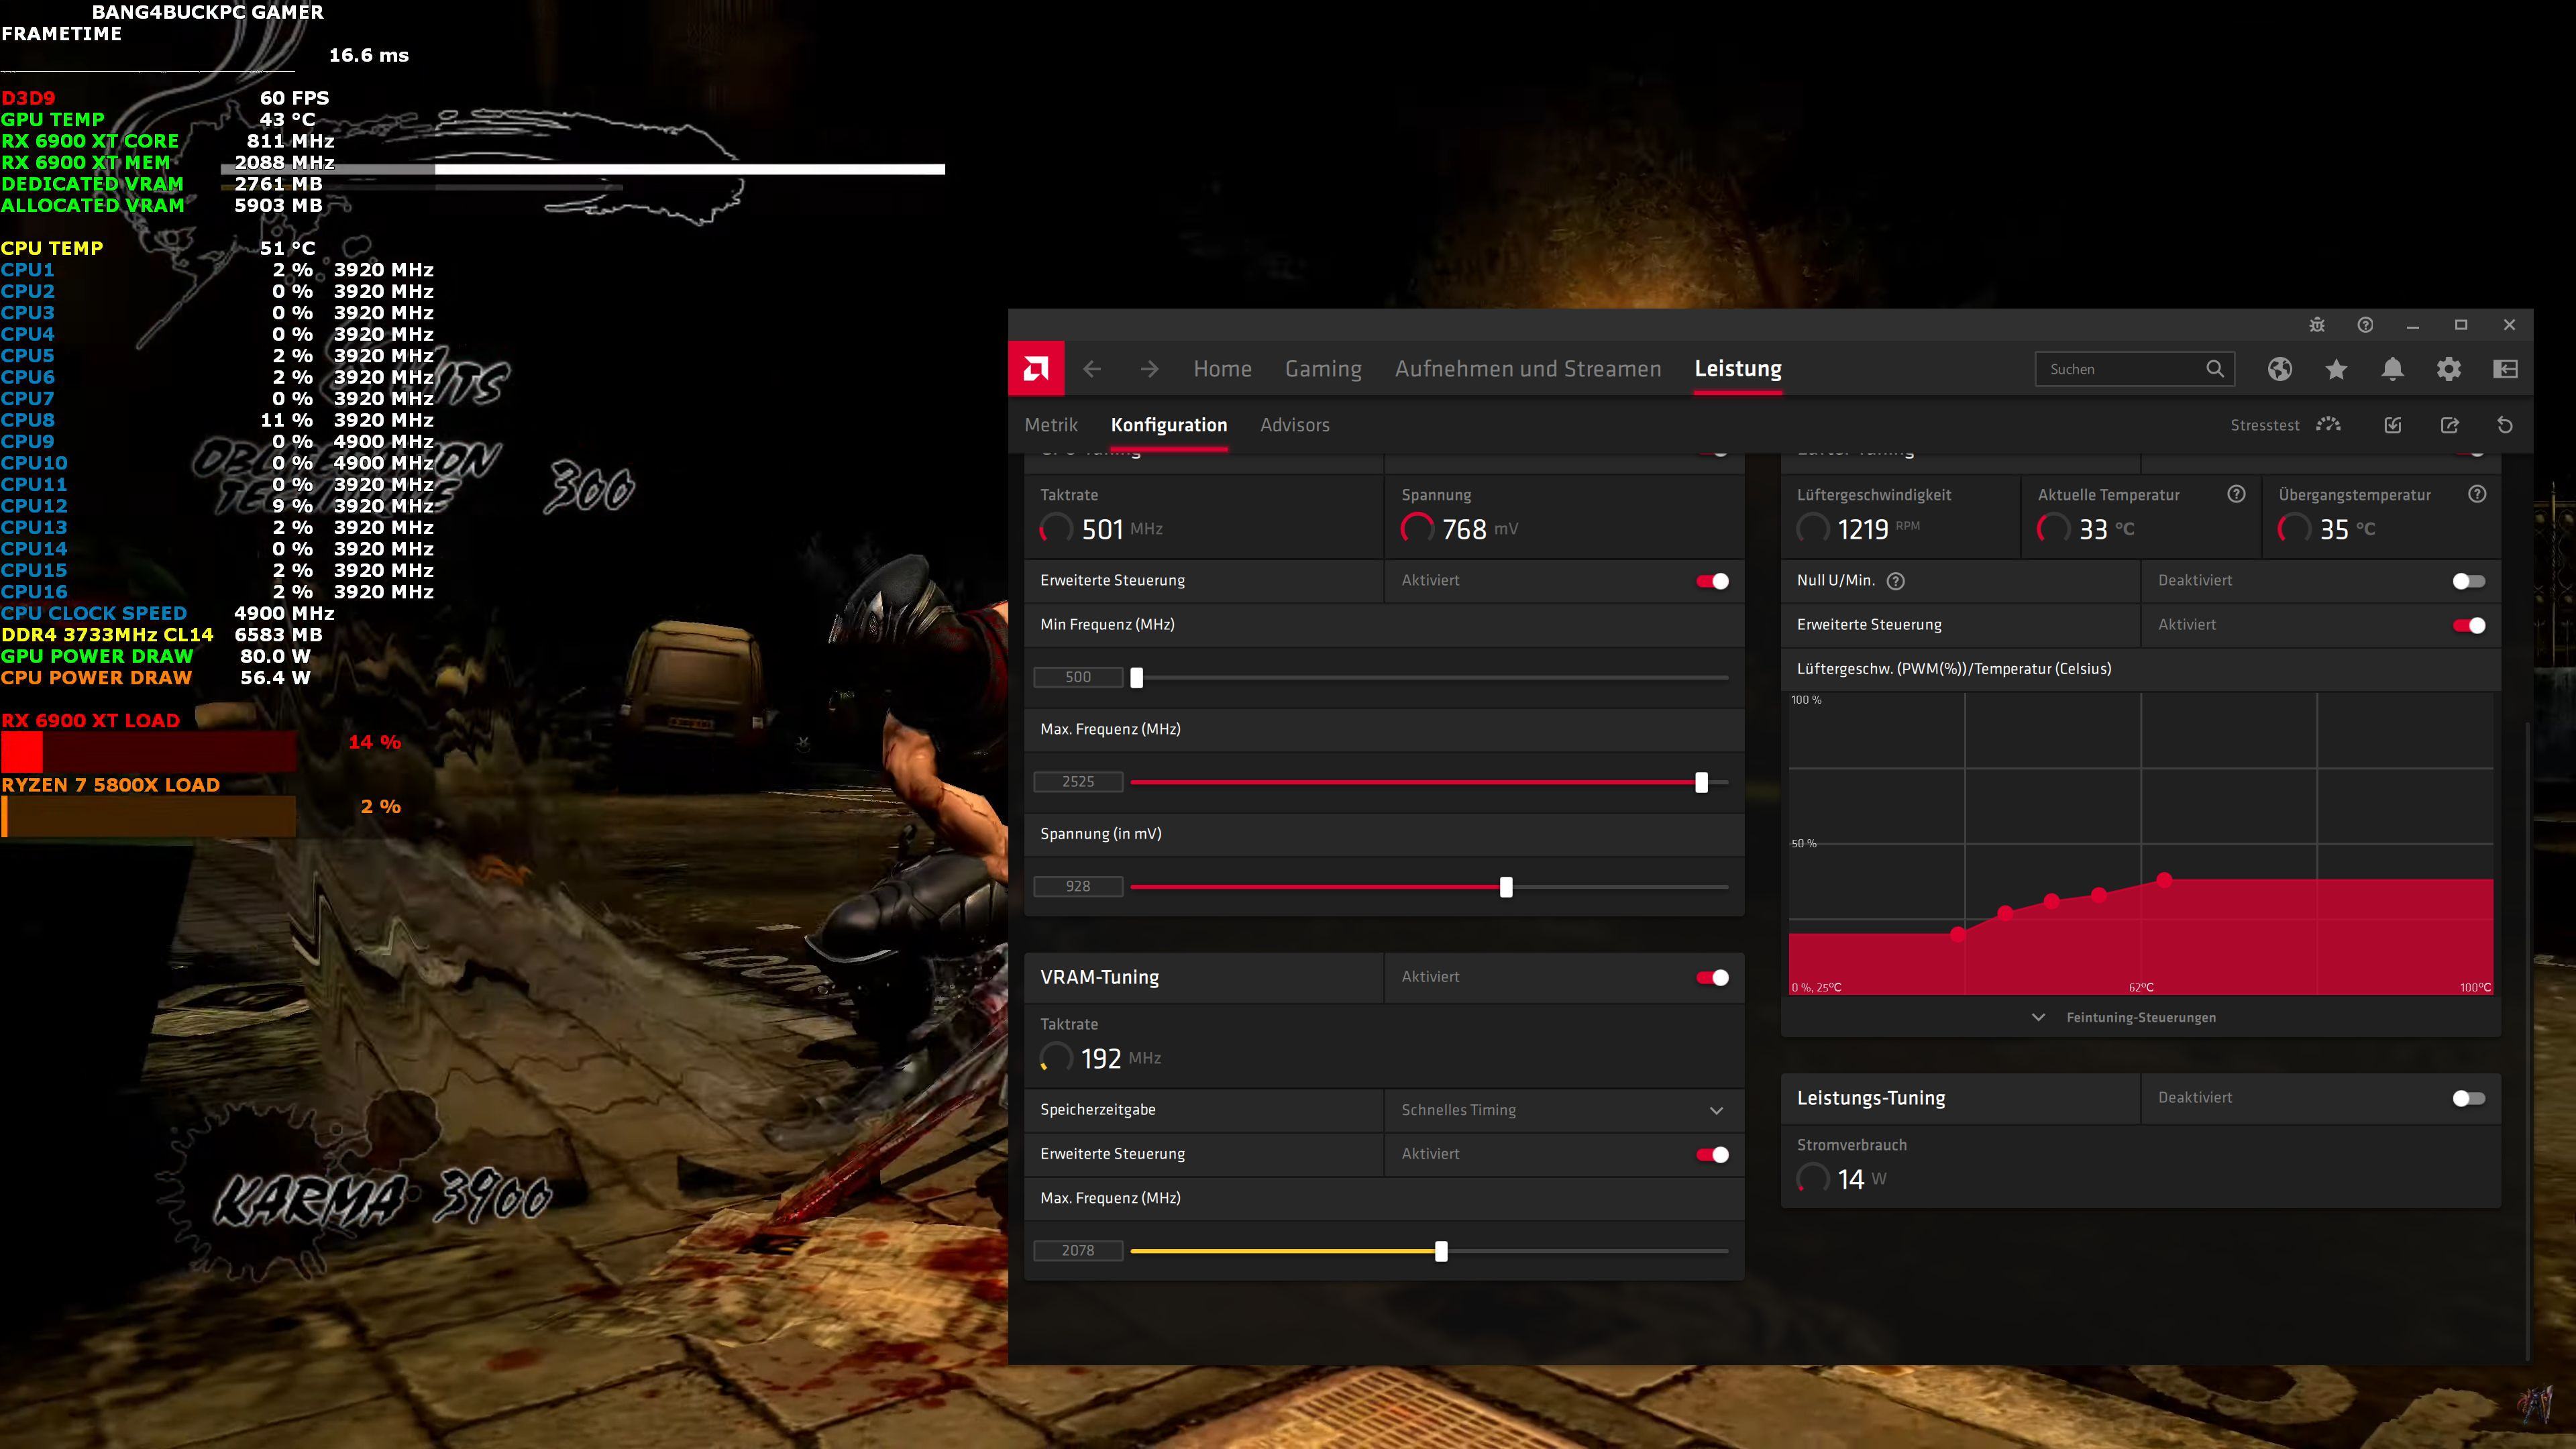Show help for Null U/Min.
Image resolution: width=2576 pixels, height=1449 pixels.
coord(1895,581)
